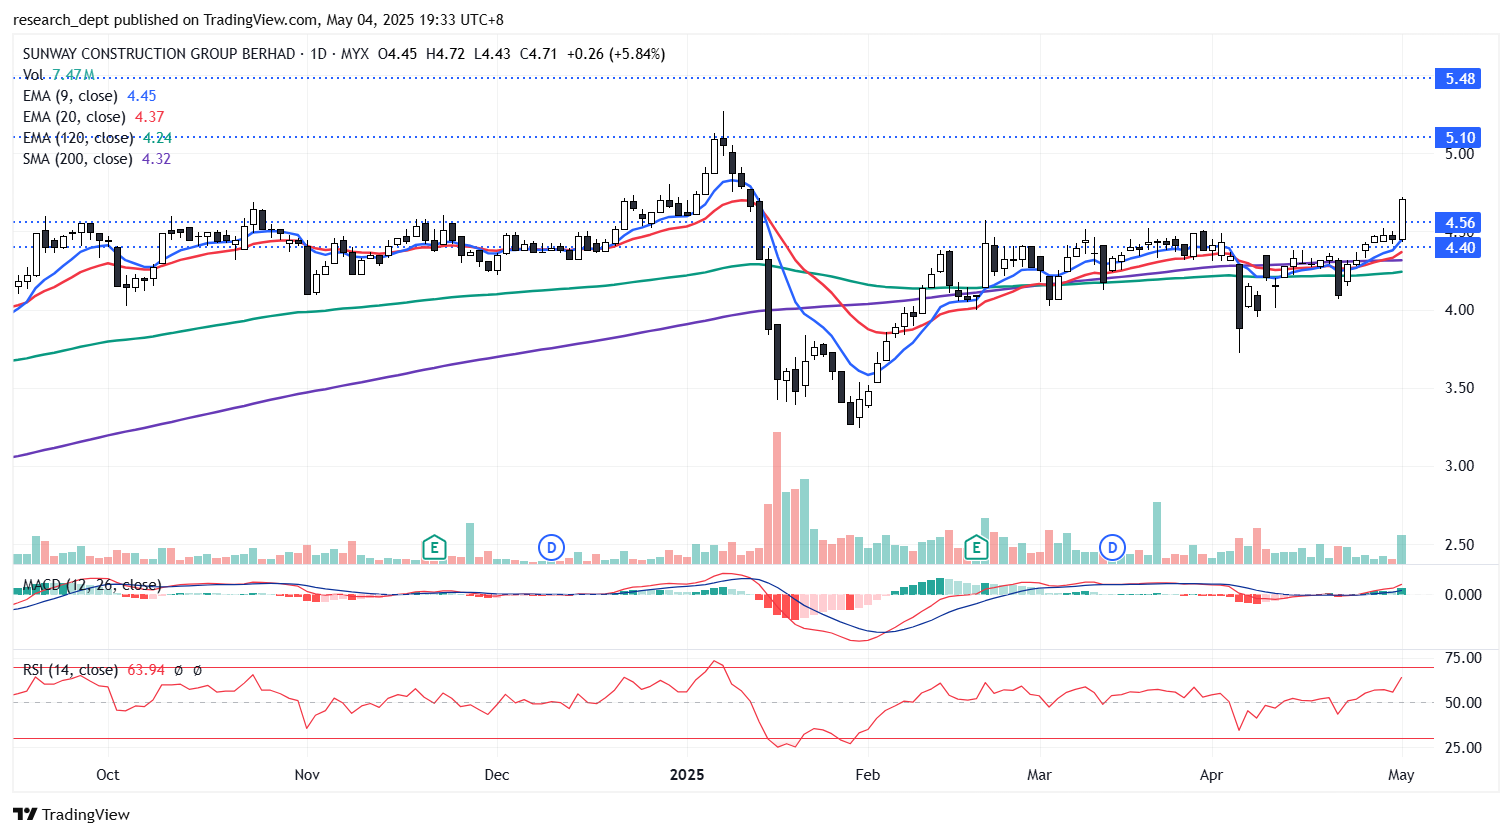This screenshot has width=1512, height=836.
Task: Click the late-November earnings E marker
Action: click(x=433, y=547)
